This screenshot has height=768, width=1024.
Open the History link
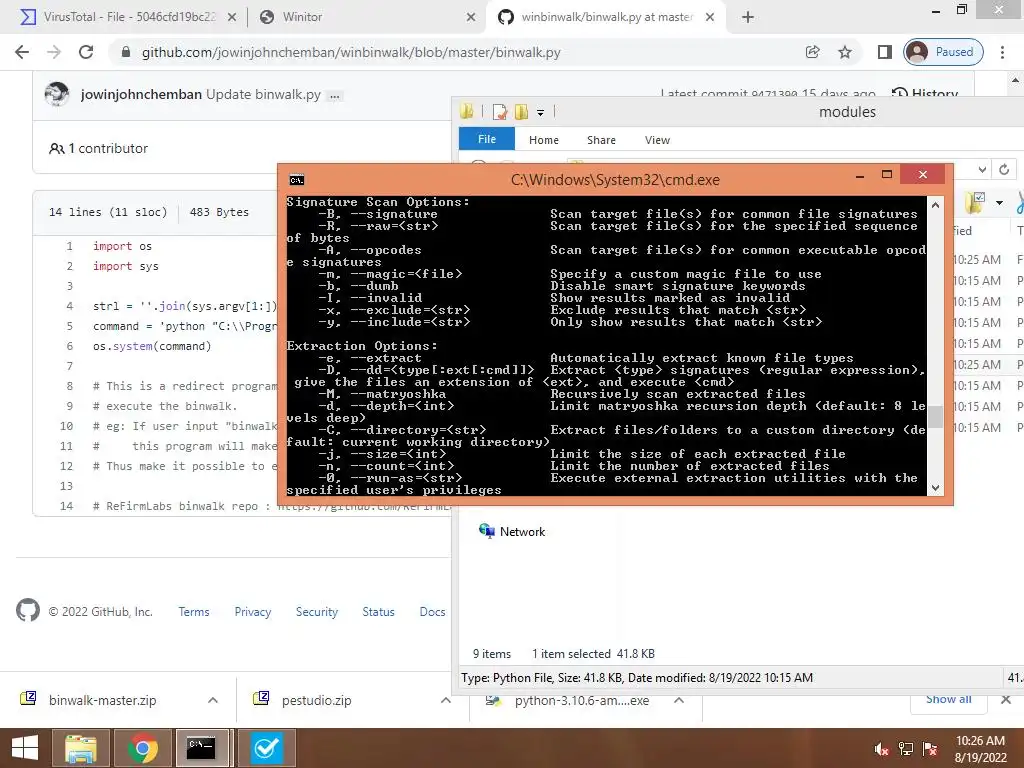[925, 93]
